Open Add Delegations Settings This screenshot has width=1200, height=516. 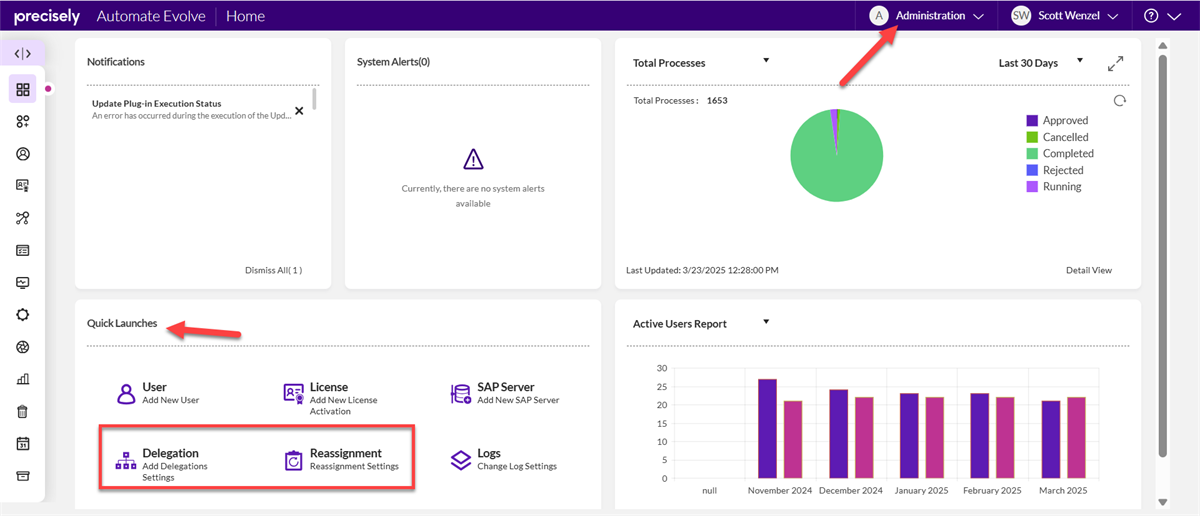[176, 472]
